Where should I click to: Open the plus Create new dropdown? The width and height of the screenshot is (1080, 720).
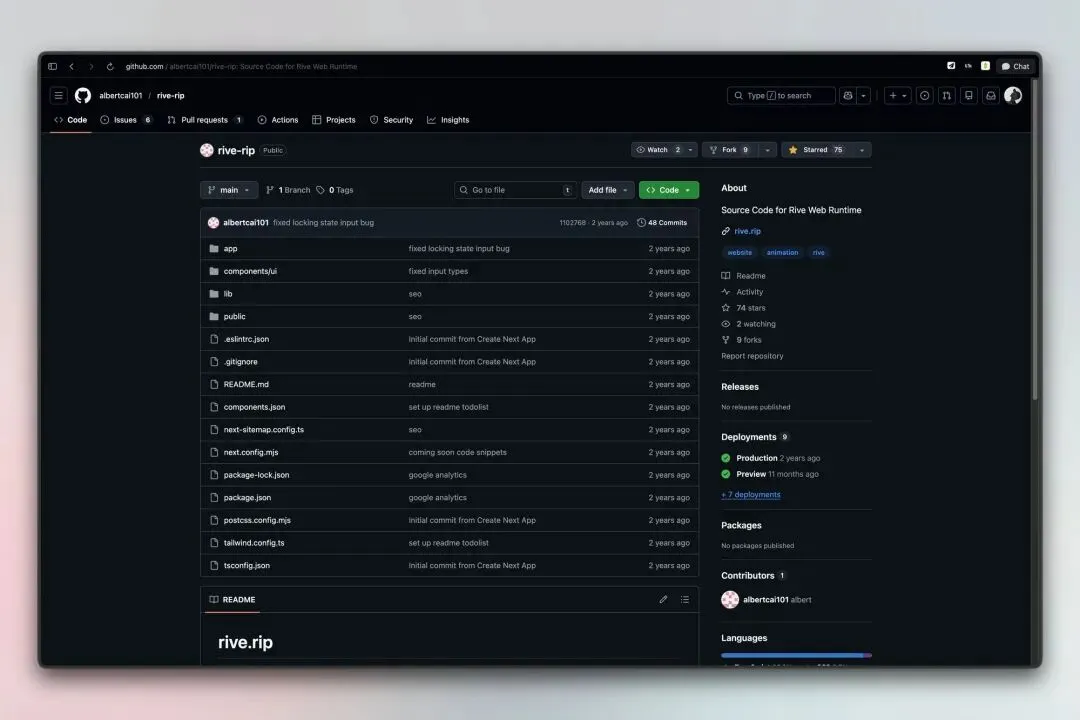[x=897, y=96]
